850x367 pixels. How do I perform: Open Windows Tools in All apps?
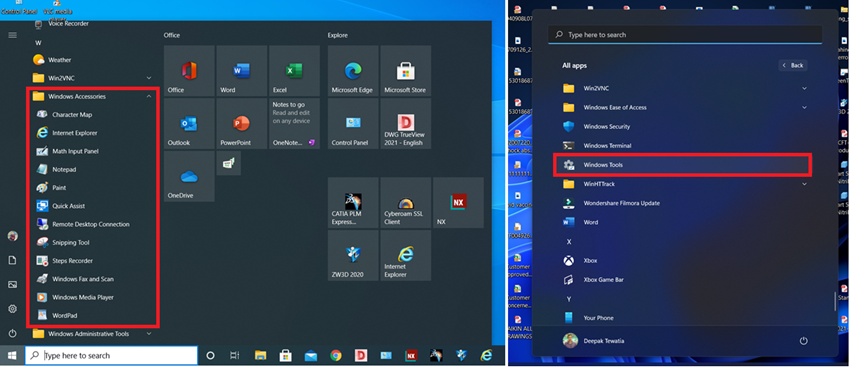point(682,165)
